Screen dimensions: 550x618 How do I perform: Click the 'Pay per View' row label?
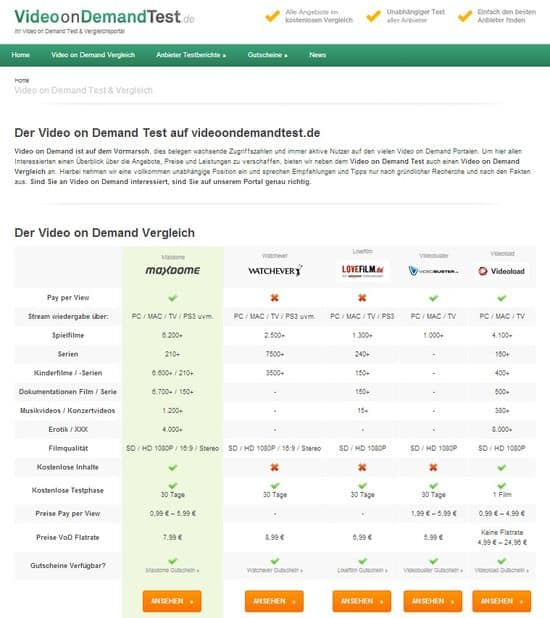pos(68,298)
